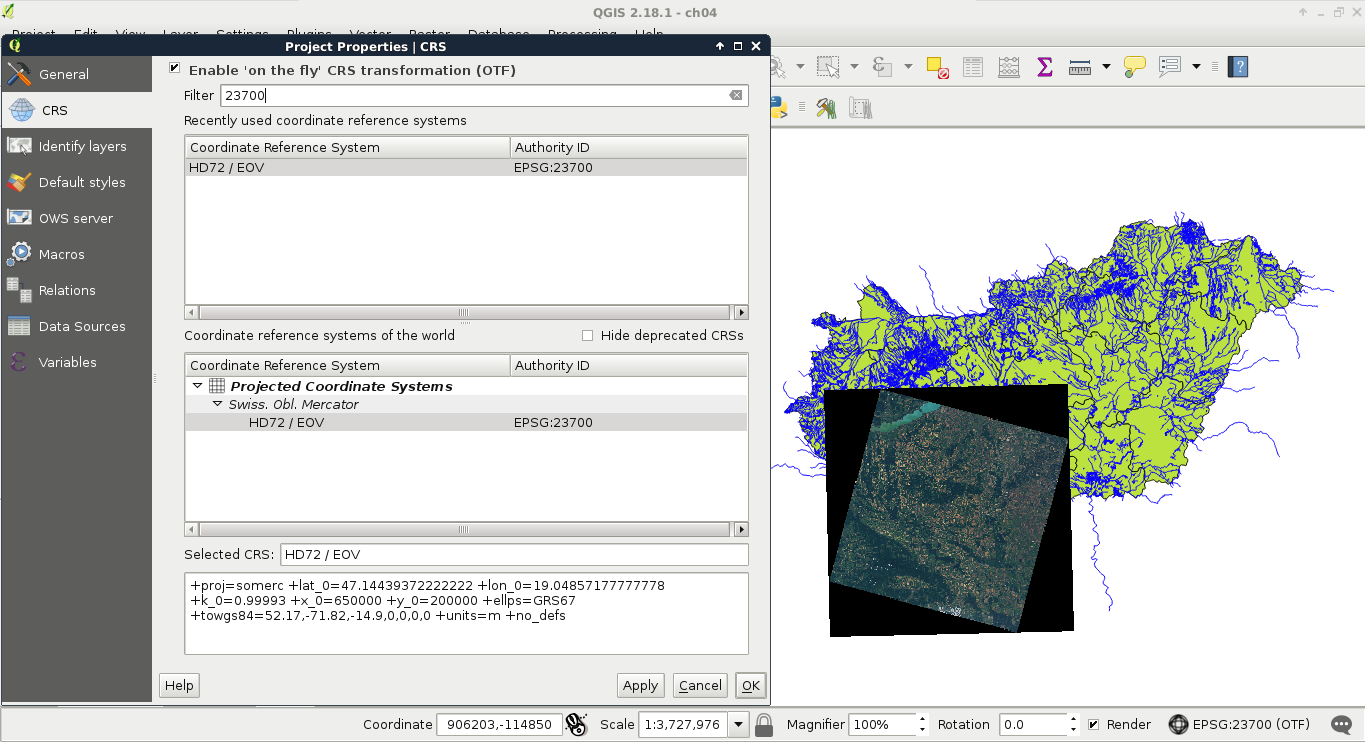Enable Hide deprecated CRSs checkbox
Screen dimensions: 1365x742
coord(588,336)
